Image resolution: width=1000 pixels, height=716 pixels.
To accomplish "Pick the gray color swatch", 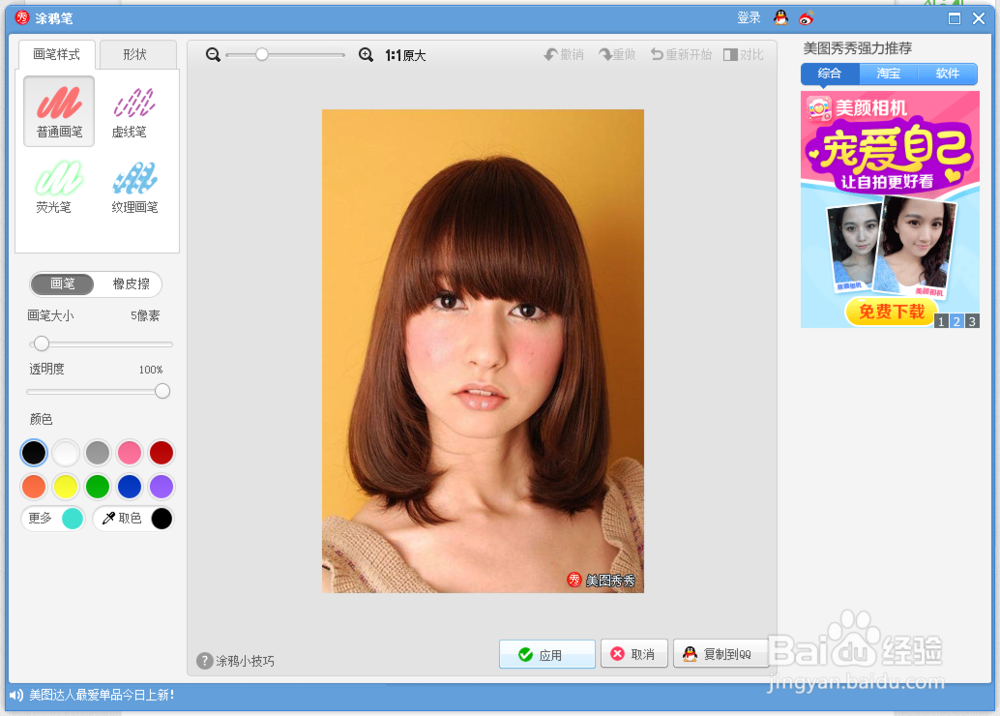I will (98, 453).
